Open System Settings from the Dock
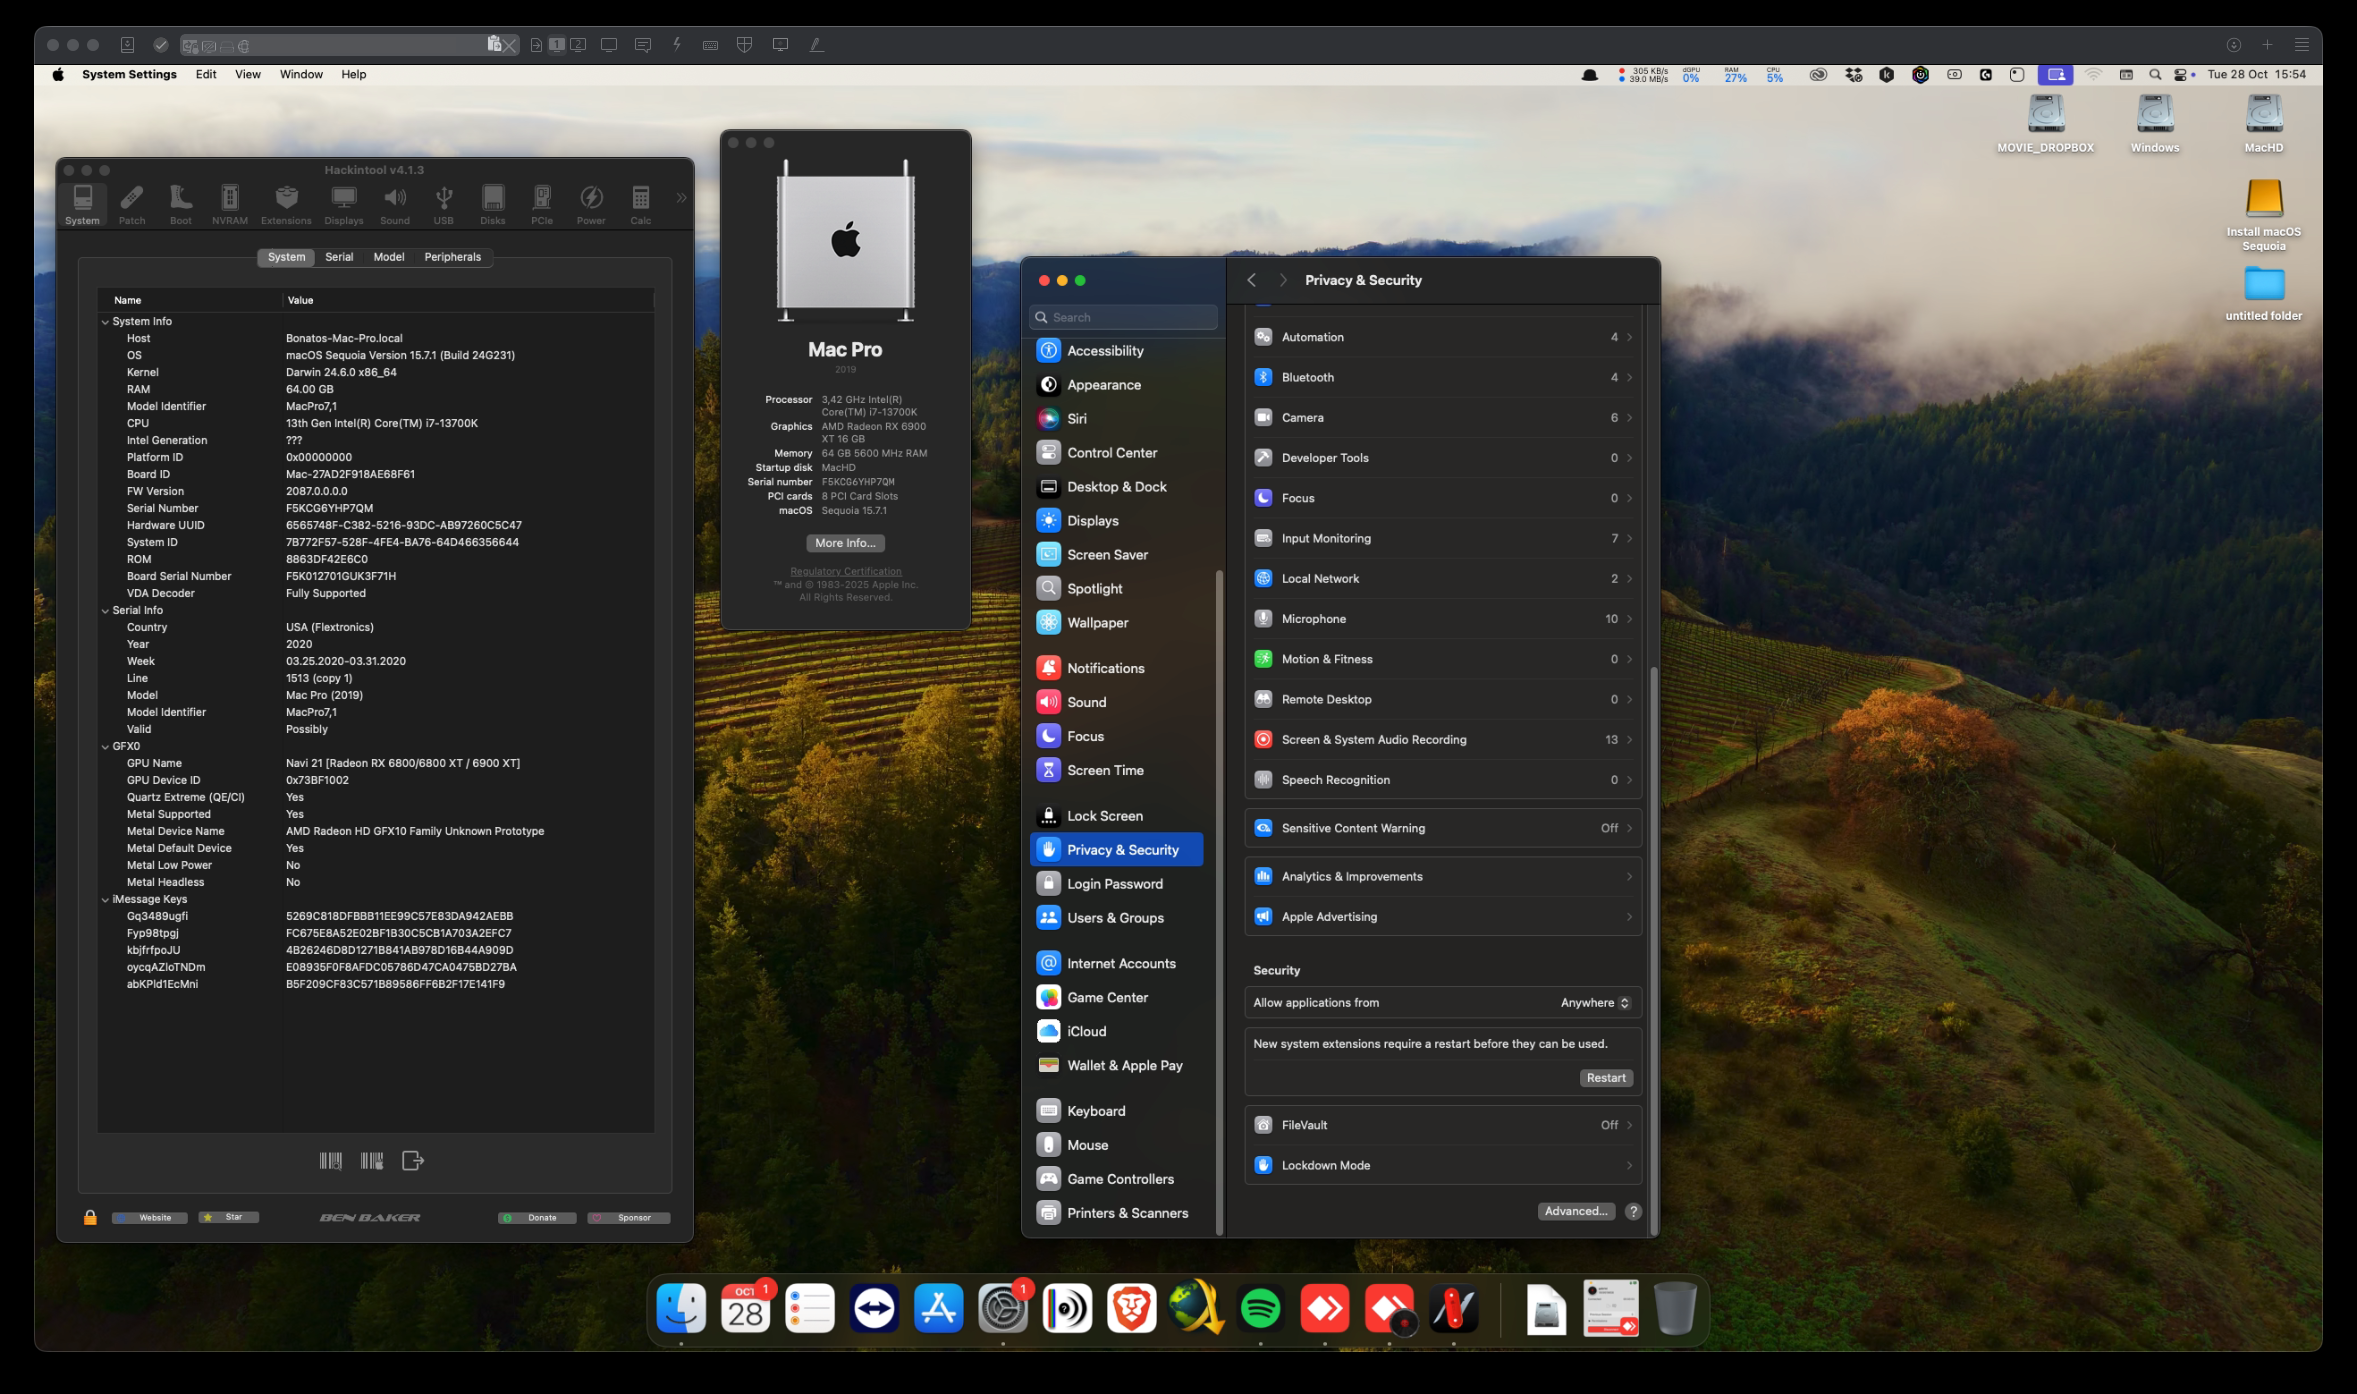The width and height of the screenshot is (2357, 1394). pyautogui.click(x=1002, y=1308)
